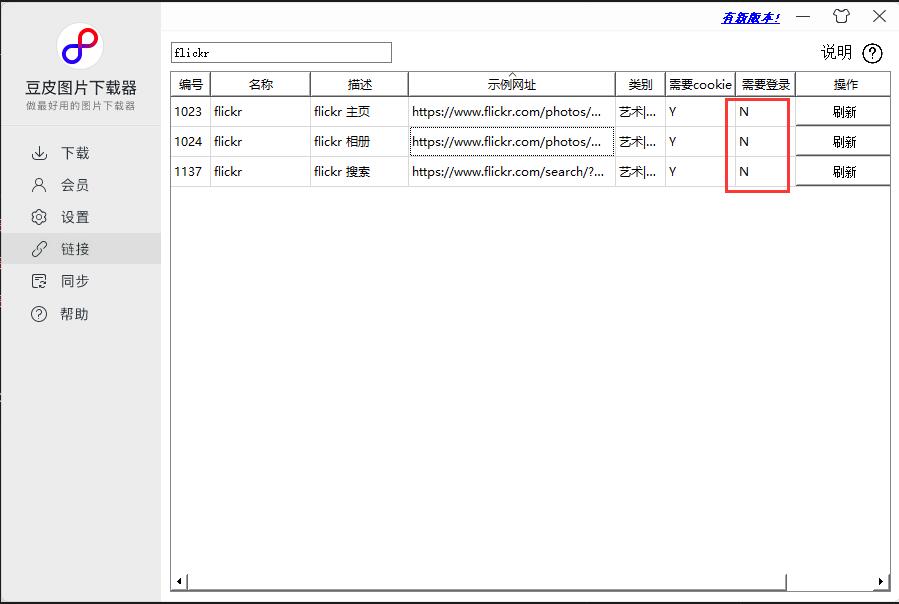Open the 帮助 question mark icon in sidebar

[x=39, y=314]
